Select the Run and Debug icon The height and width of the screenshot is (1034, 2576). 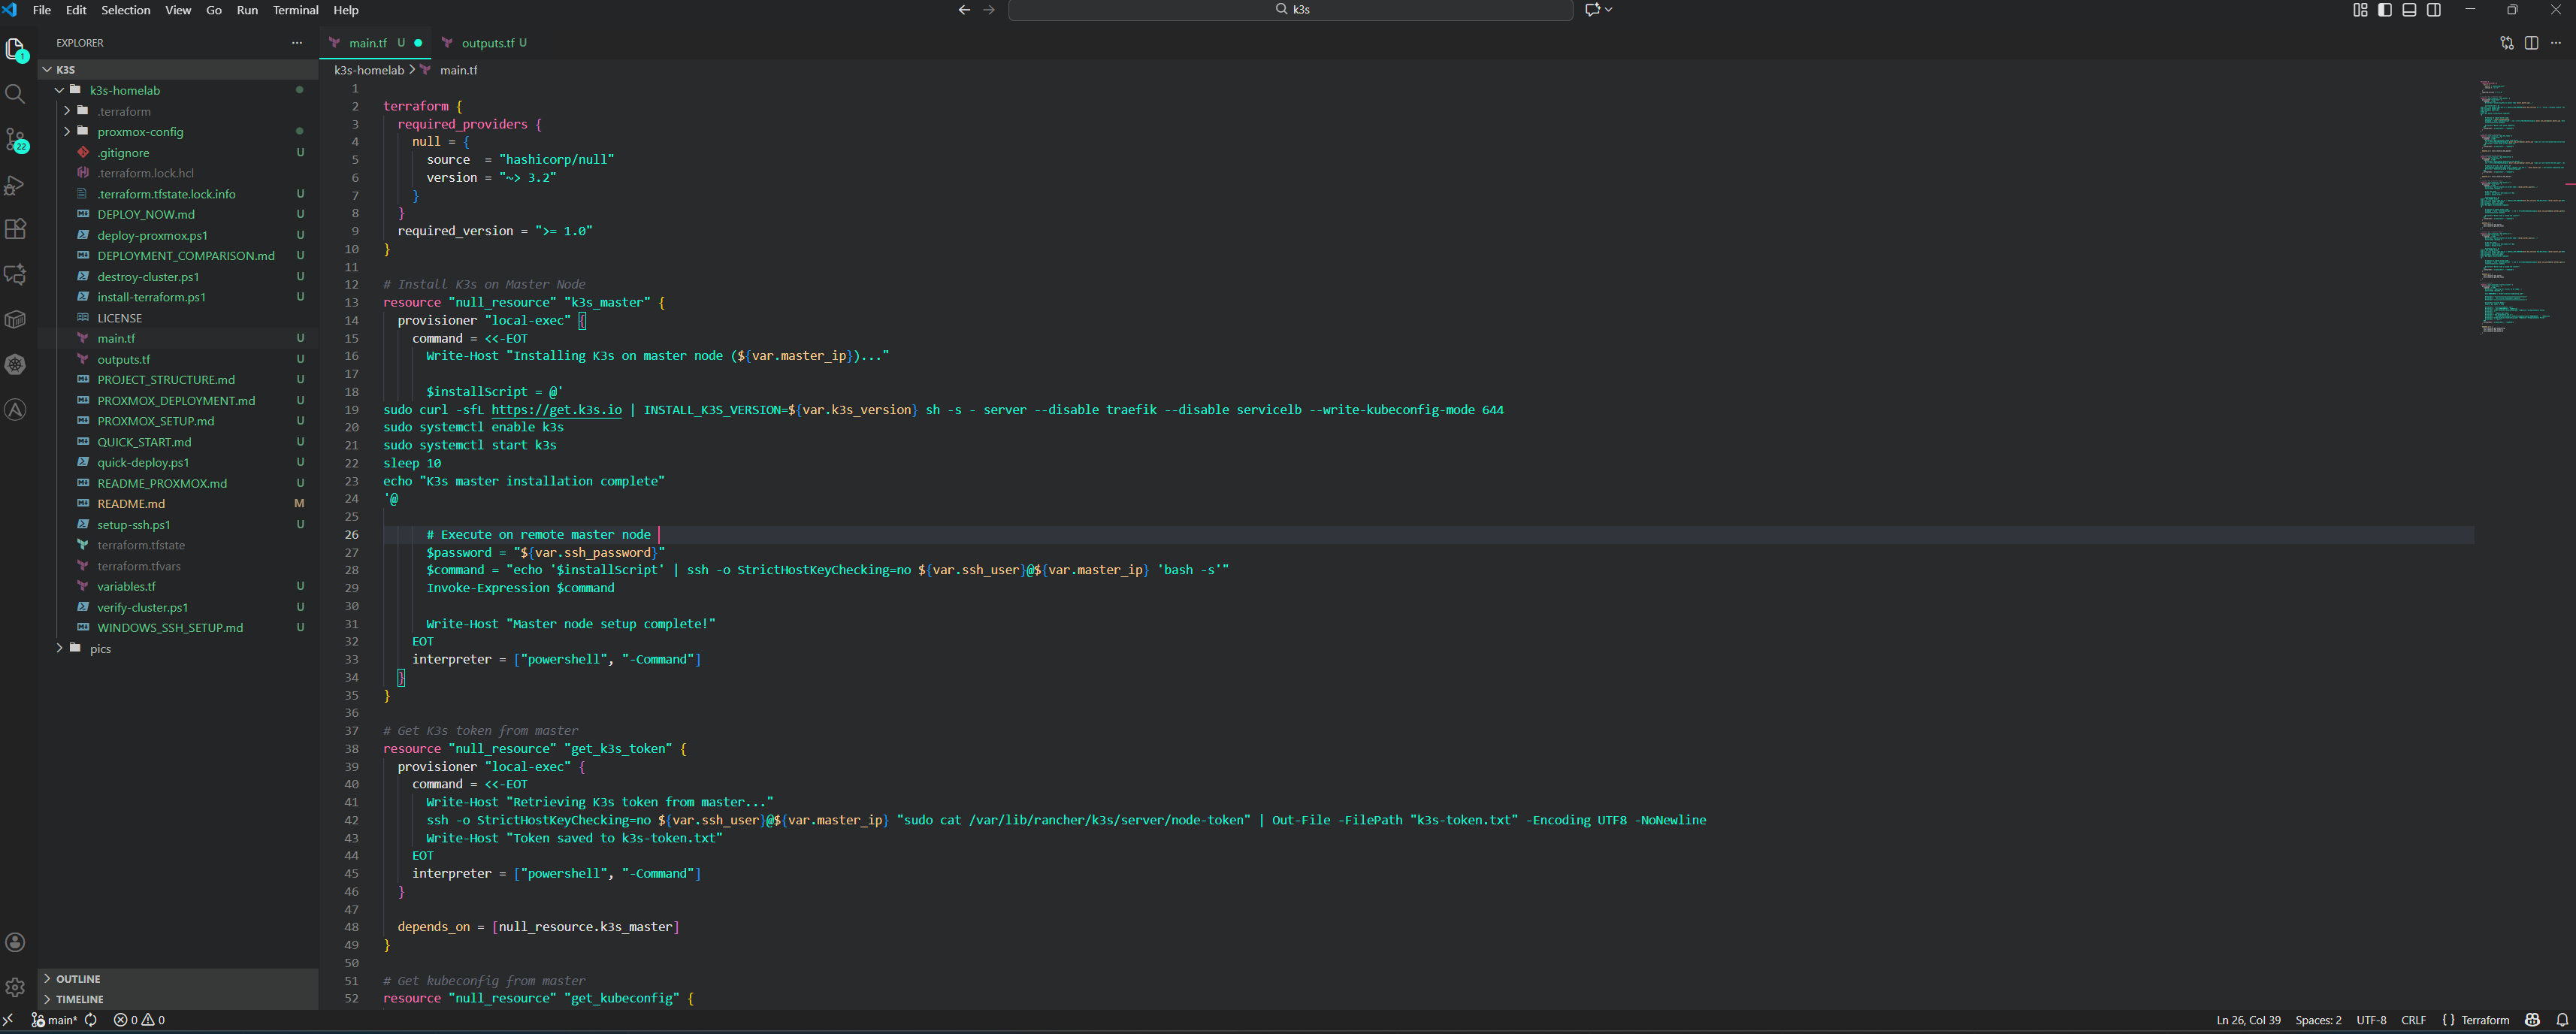pyautogui.click(x=16, y=185)
